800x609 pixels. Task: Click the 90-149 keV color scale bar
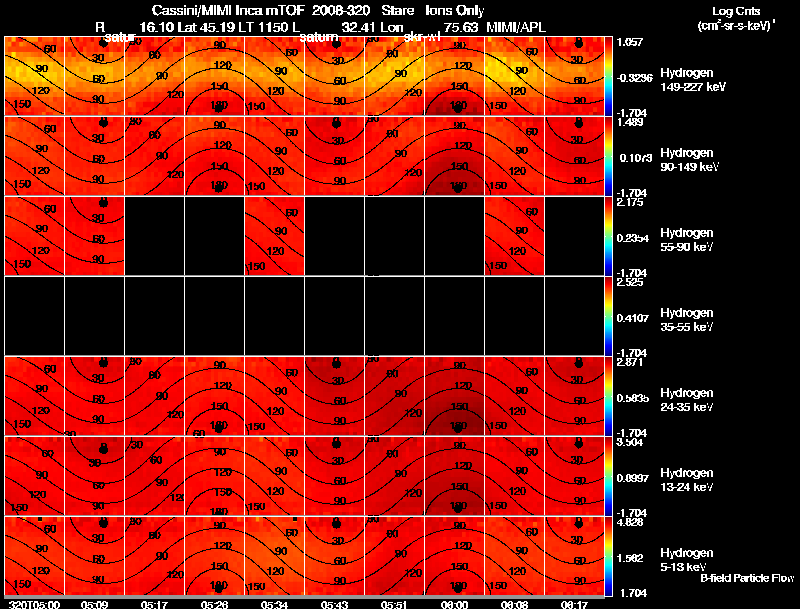point(608,156)
